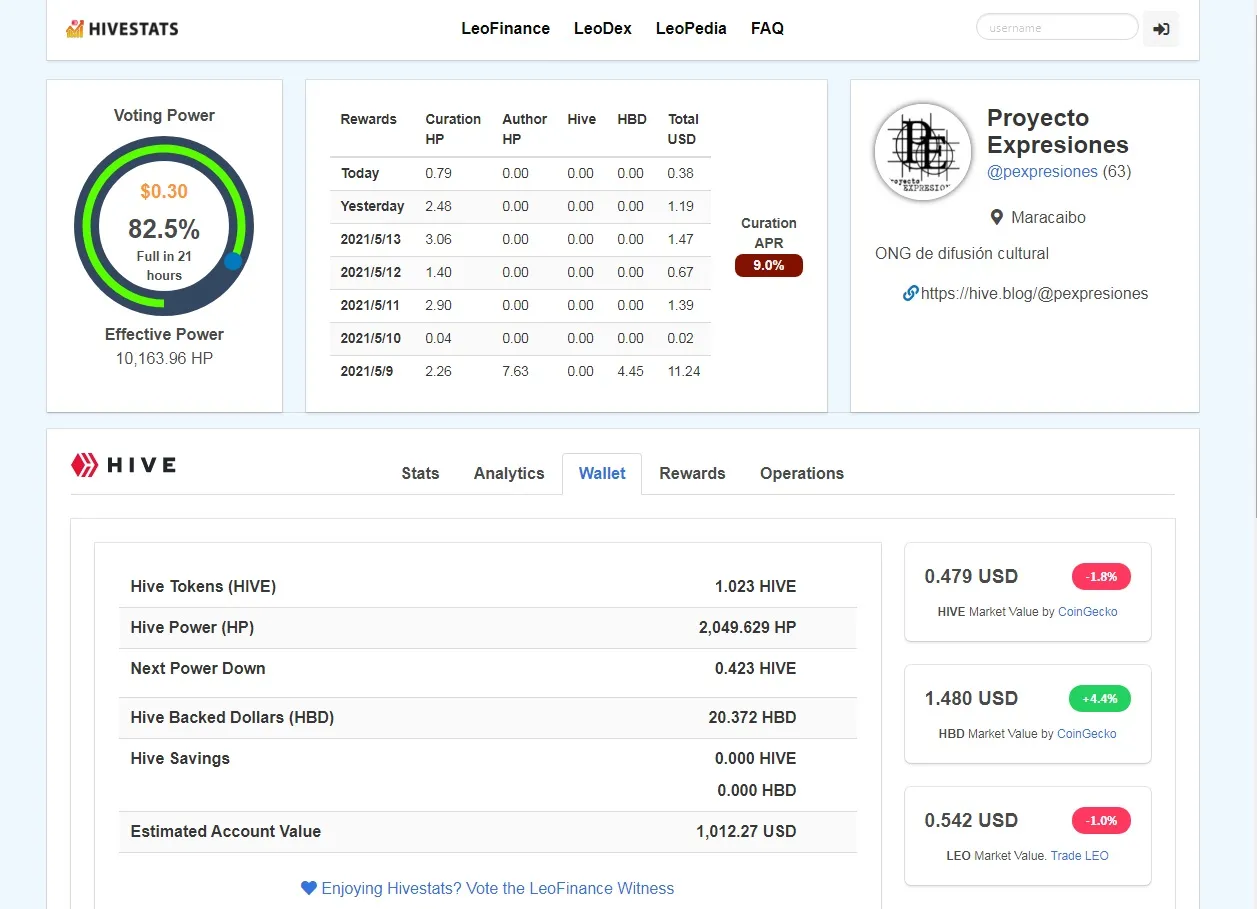Click the Maracaibo location pin icon
Image resolution: width=1257 pixels, height=909 pixels.
tap(996, 217)
